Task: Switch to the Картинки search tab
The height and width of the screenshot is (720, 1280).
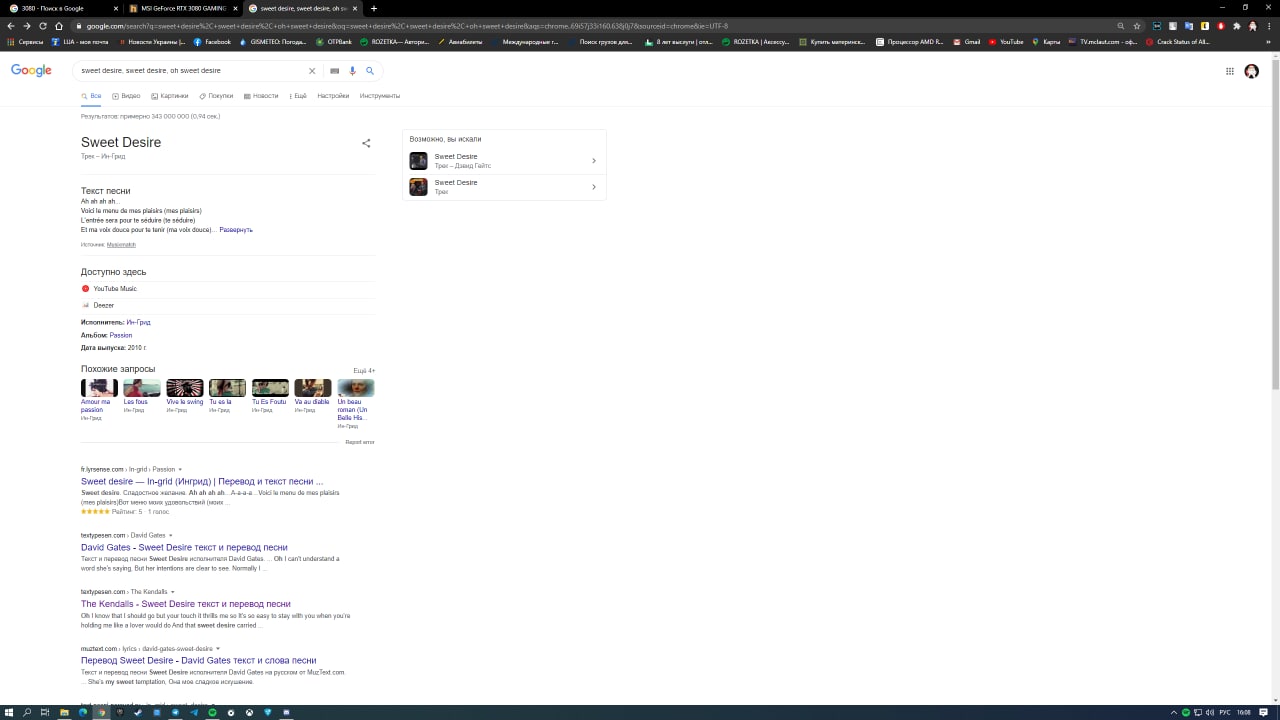Action: (170, 96)
